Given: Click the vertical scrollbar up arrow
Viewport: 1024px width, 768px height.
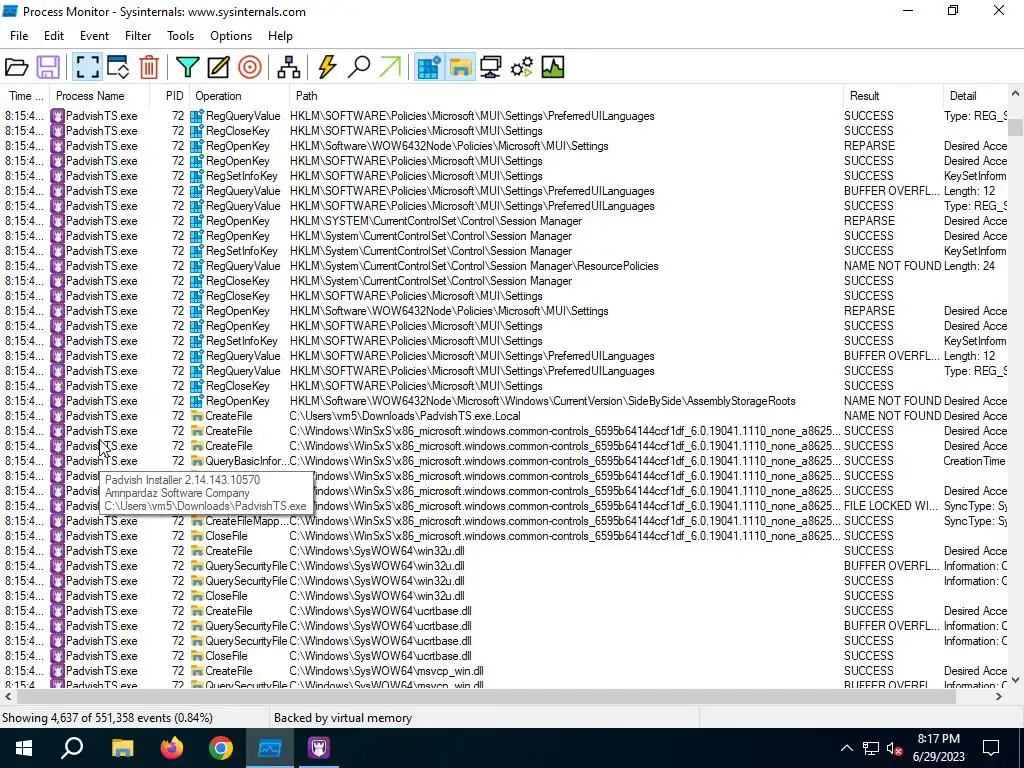Looking at the screenshot, I should [1015, 94].
